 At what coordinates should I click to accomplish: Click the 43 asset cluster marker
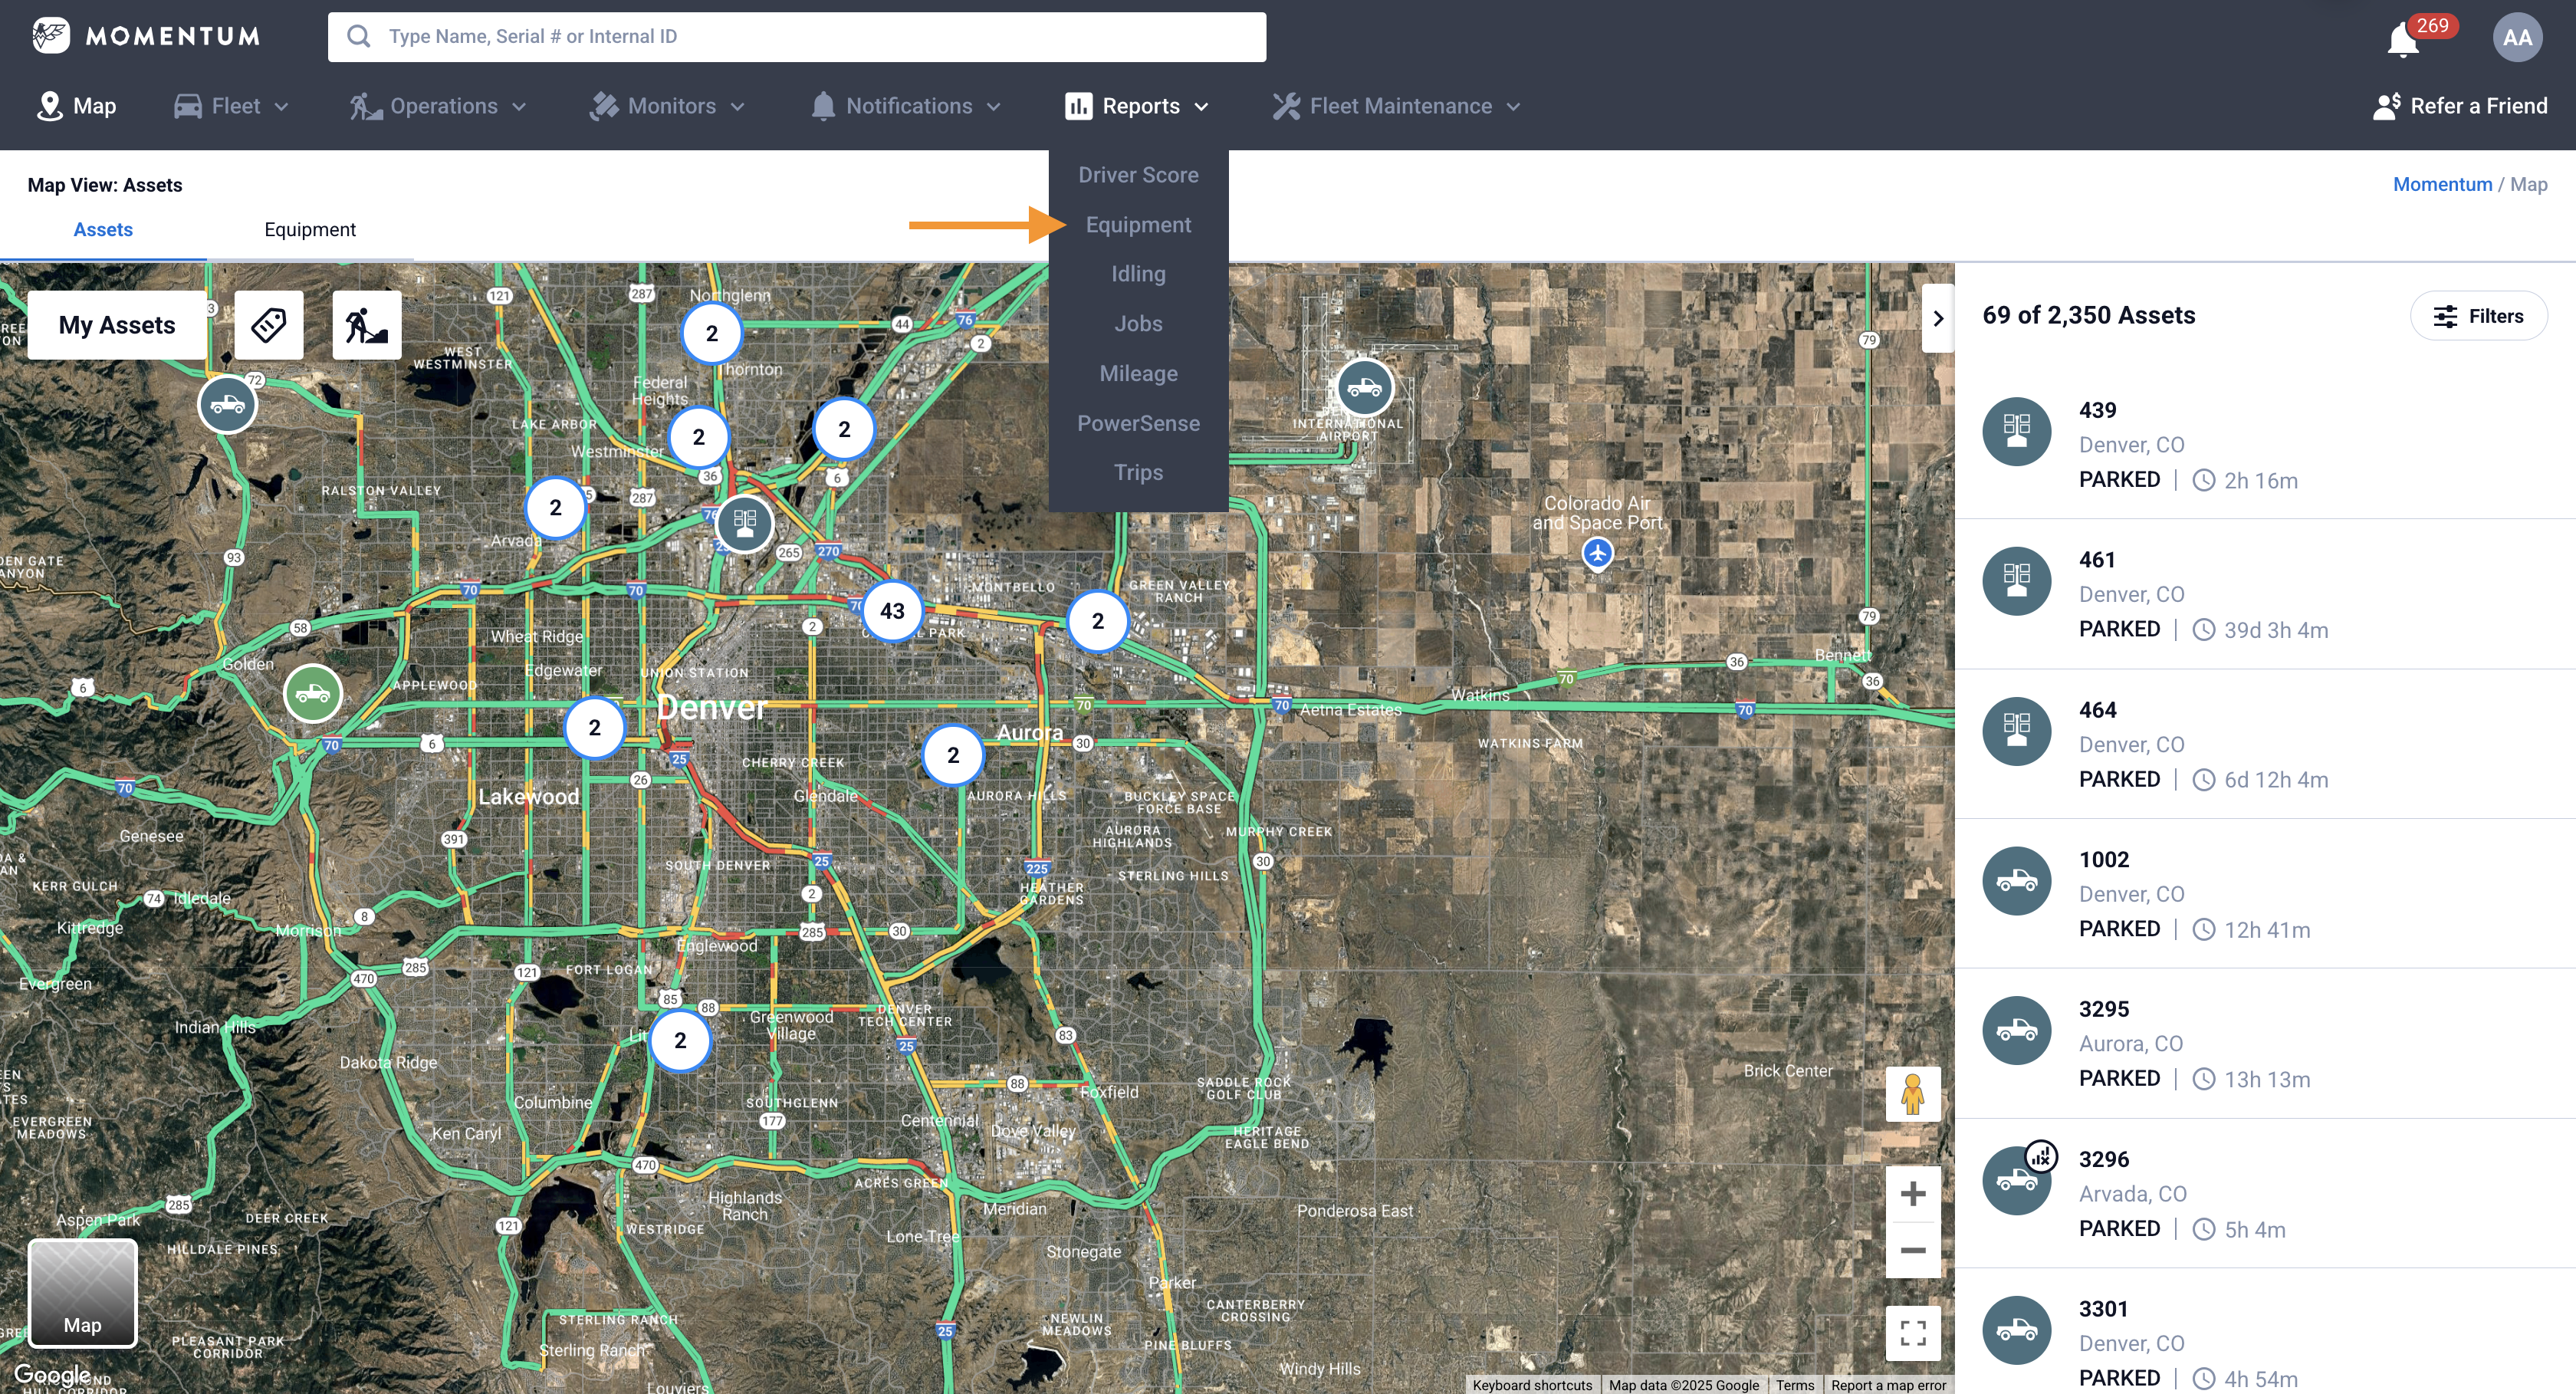pyautogui.click(x=892, y=611)
